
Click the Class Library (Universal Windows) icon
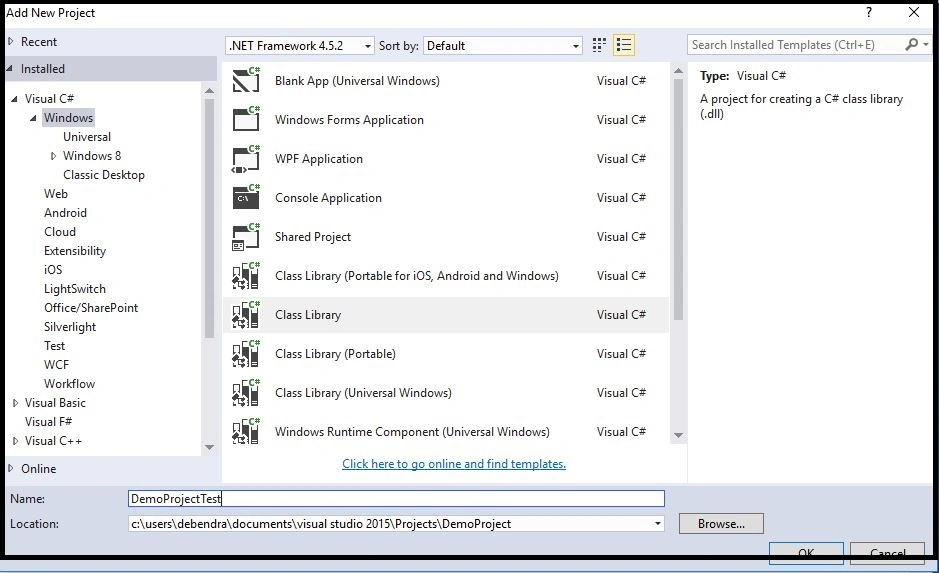(x=246, y=393)
